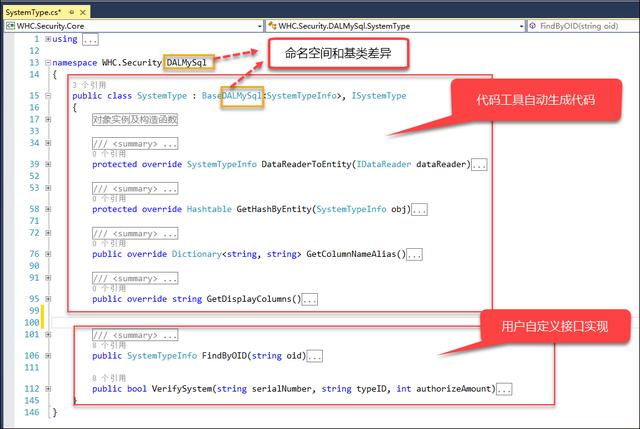640x429 pixels.
Task: Expand the summary comment at line 72
Action: coord(48,233)
